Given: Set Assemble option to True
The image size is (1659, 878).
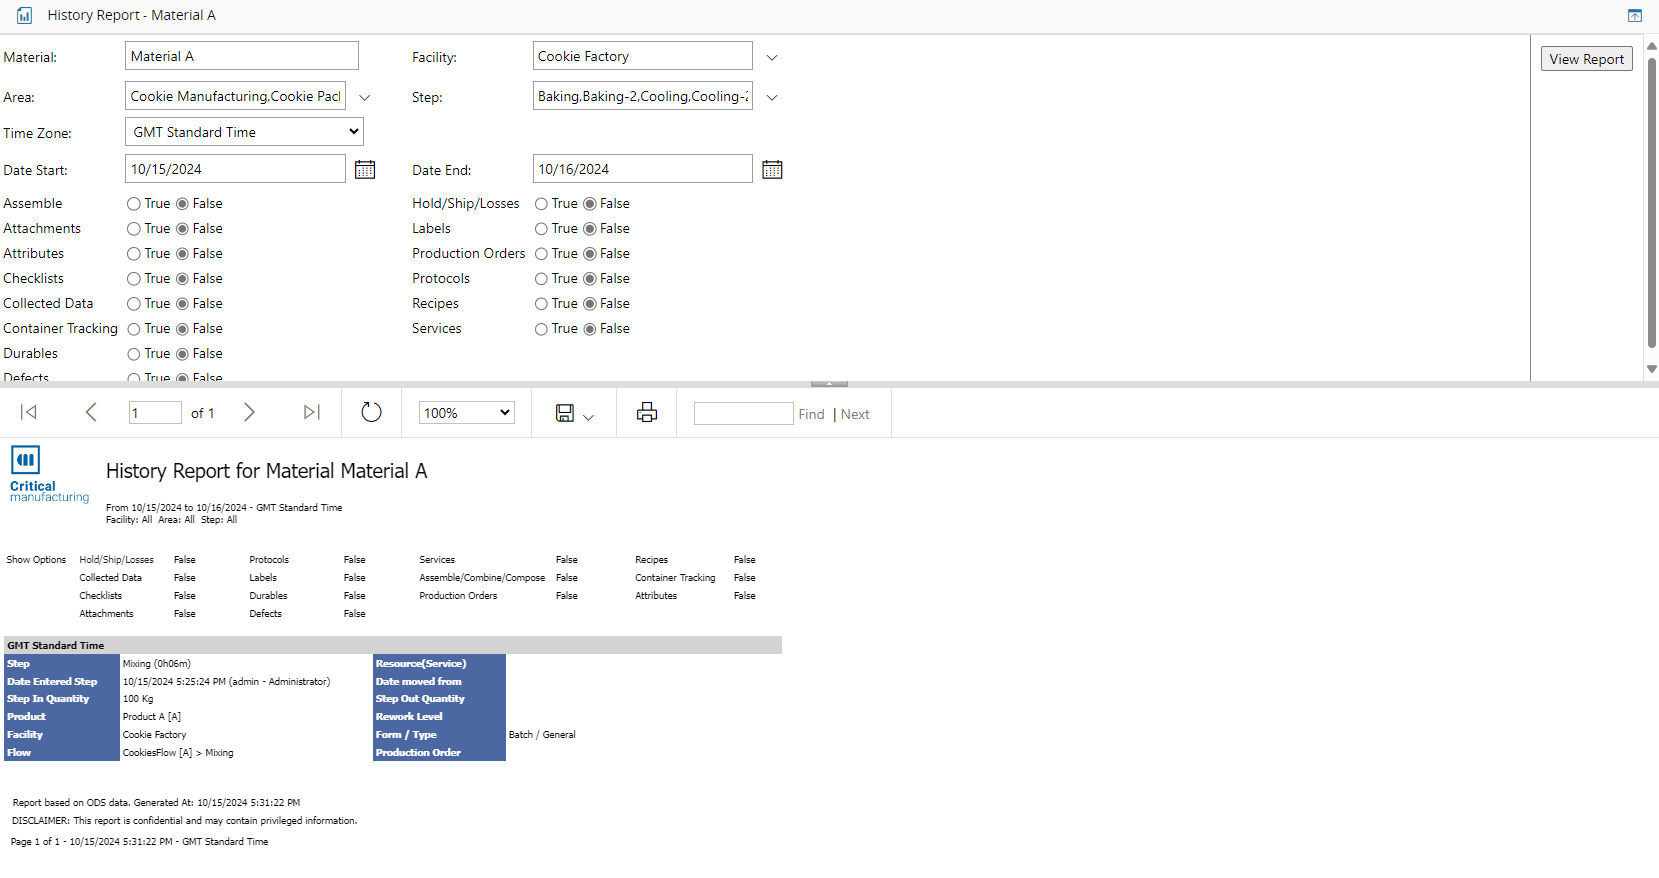Looking at the screenshot, I should [x=134, y=204].
